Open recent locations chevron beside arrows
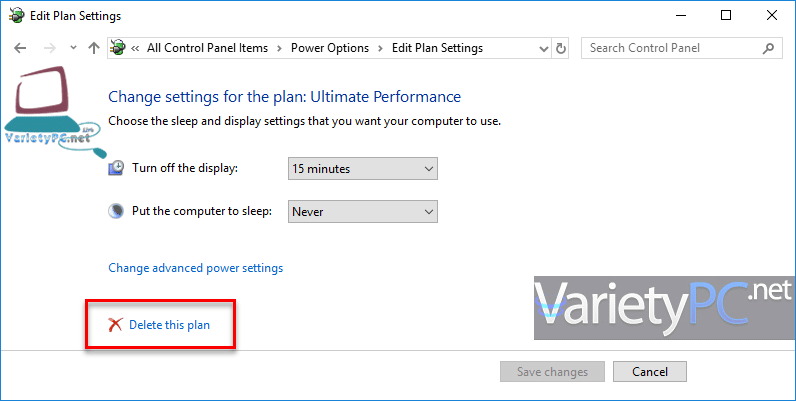The image size is (796, 401). click(x=73, y=48)
